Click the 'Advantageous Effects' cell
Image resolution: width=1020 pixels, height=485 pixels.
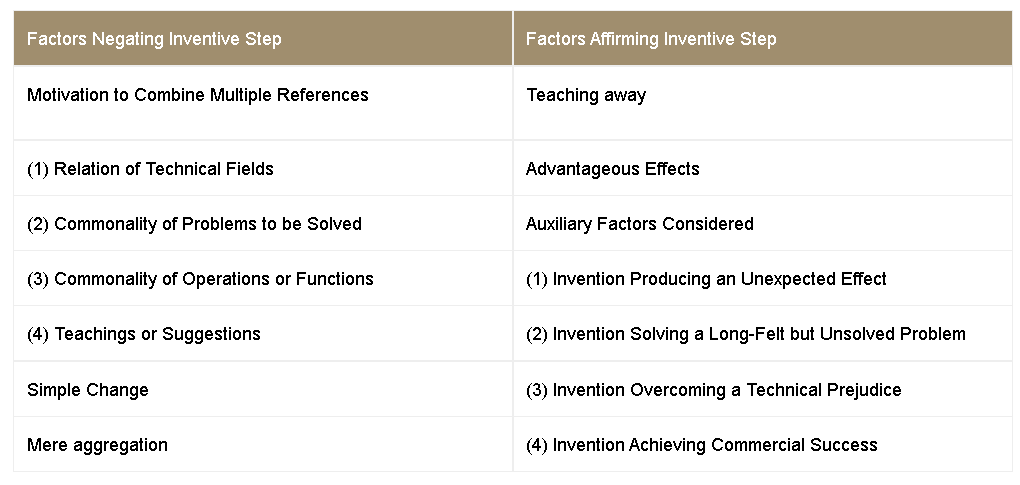point(613,169)
